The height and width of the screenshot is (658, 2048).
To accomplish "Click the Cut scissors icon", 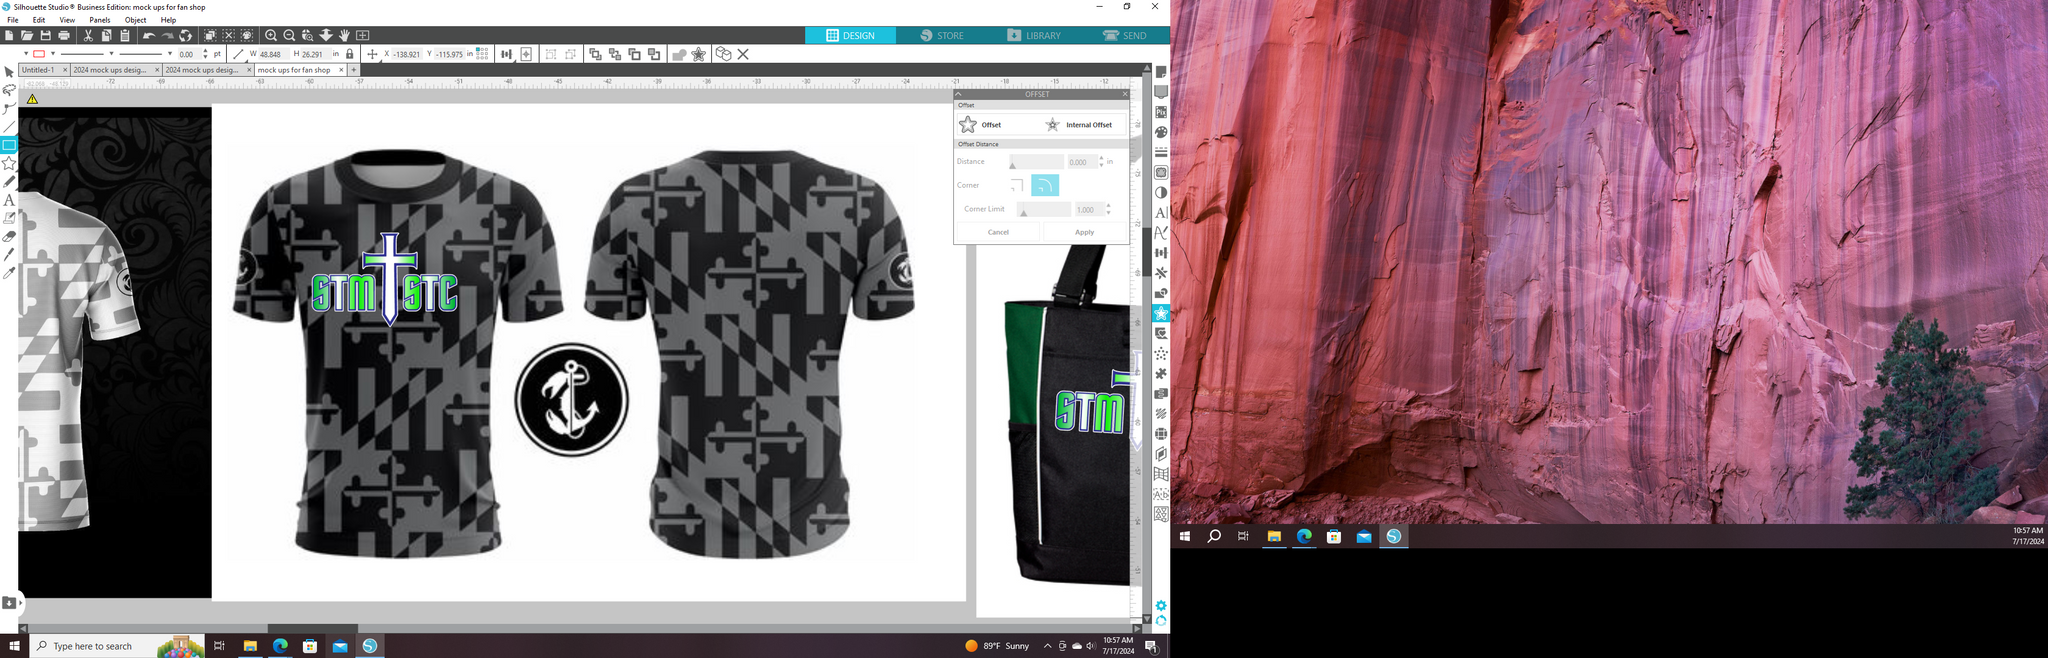I will coord(88,35).
